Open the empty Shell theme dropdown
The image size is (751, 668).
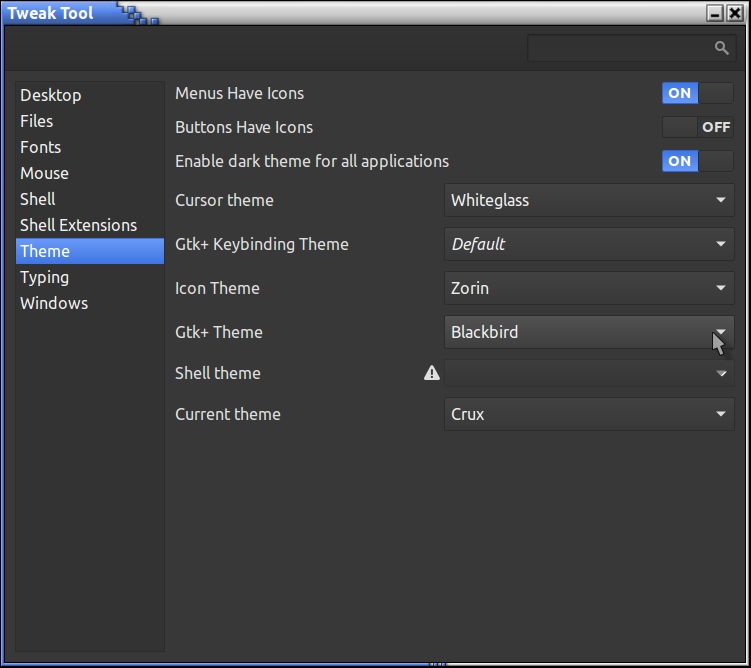coord(588,373)
